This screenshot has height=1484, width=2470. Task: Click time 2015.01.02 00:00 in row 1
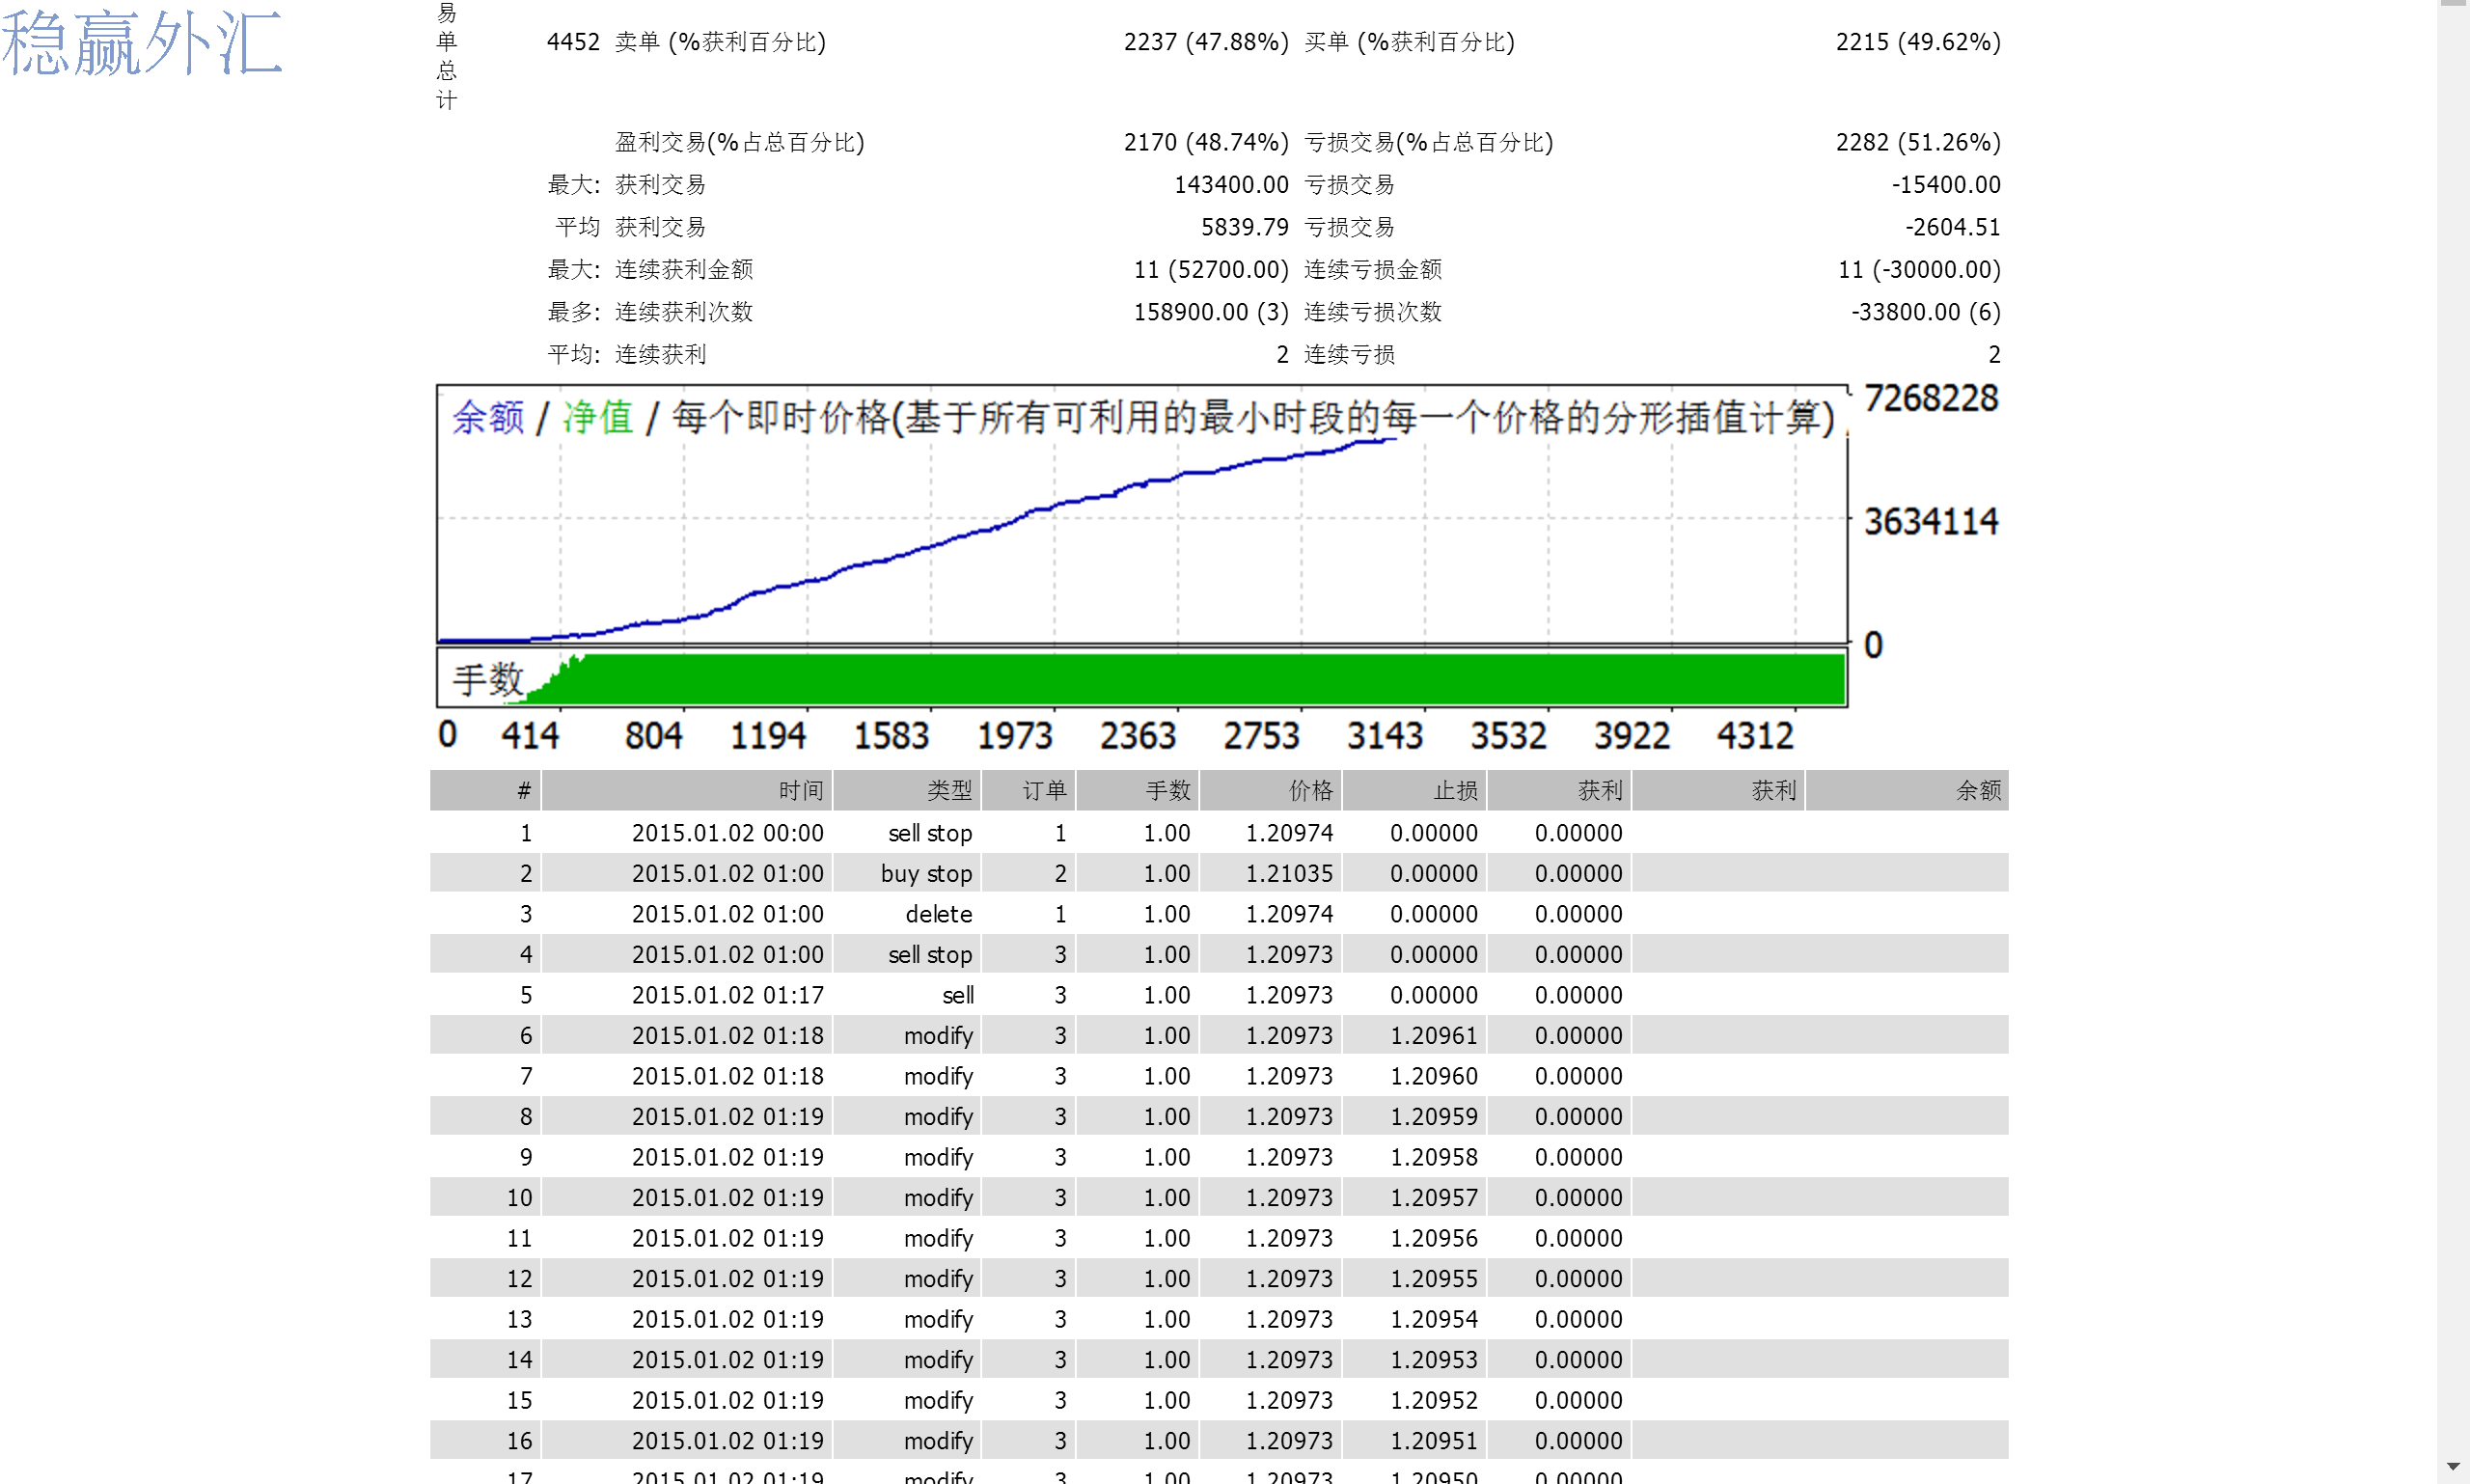tap(727, 833)
